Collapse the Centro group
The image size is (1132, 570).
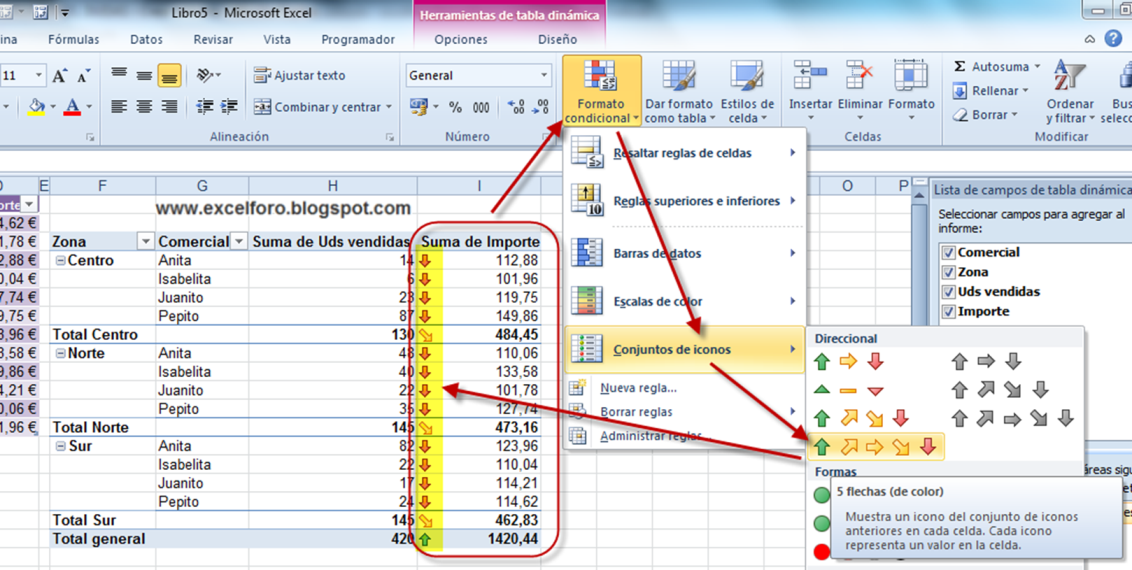point(60,260)
